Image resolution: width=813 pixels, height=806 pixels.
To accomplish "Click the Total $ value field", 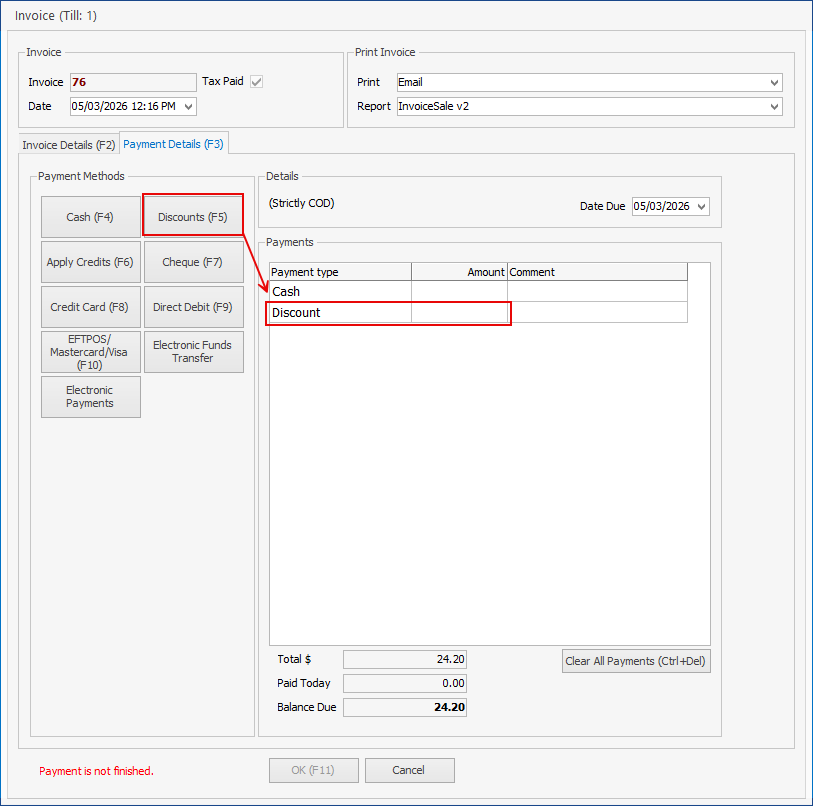I will 404,660.
